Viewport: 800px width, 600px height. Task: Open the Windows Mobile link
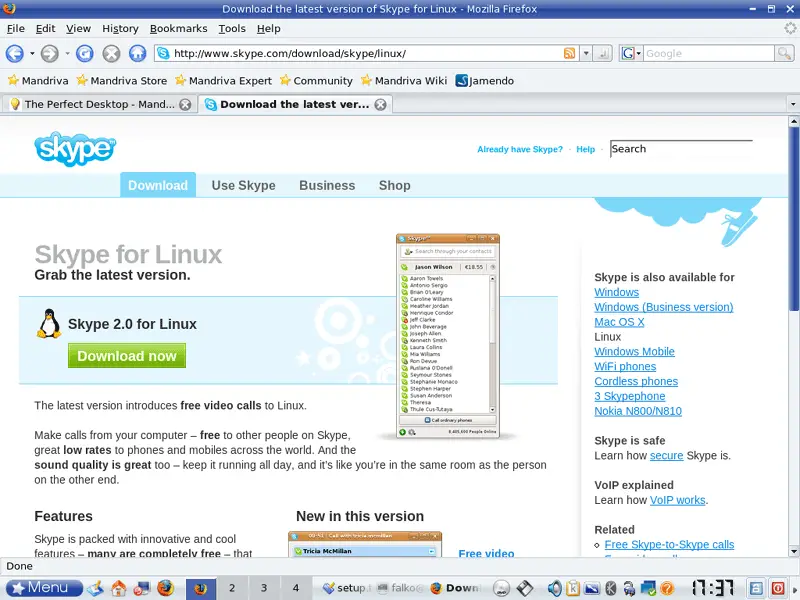point(634,352)
